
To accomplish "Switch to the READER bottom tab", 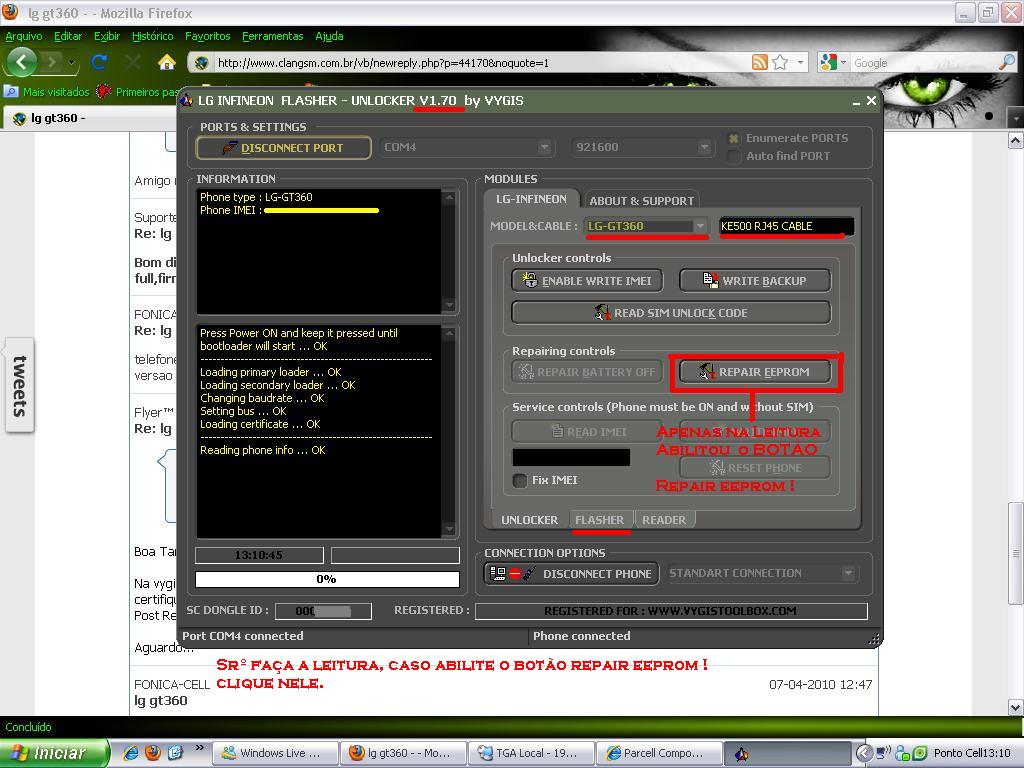I will [664, 520].
